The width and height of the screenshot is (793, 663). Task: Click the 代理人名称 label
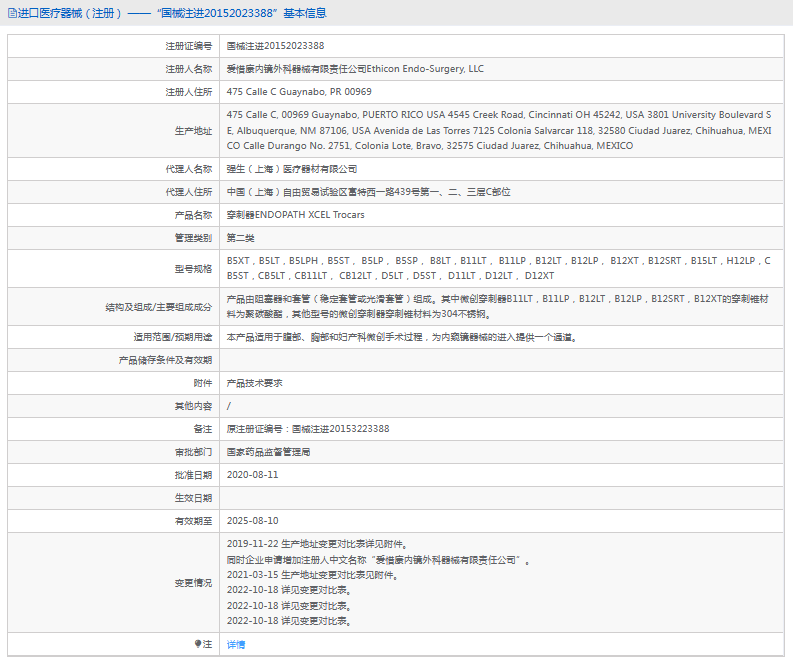[189, 169]
